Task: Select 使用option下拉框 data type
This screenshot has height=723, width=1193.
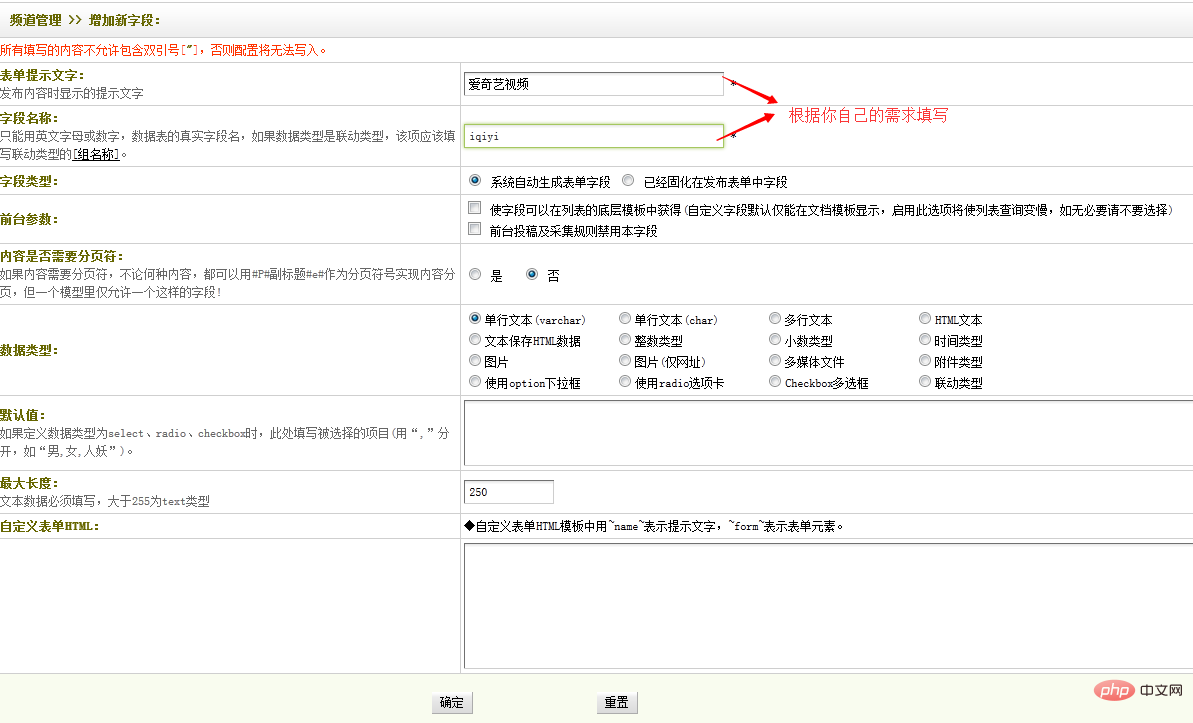Action: (x=475, y=381)
